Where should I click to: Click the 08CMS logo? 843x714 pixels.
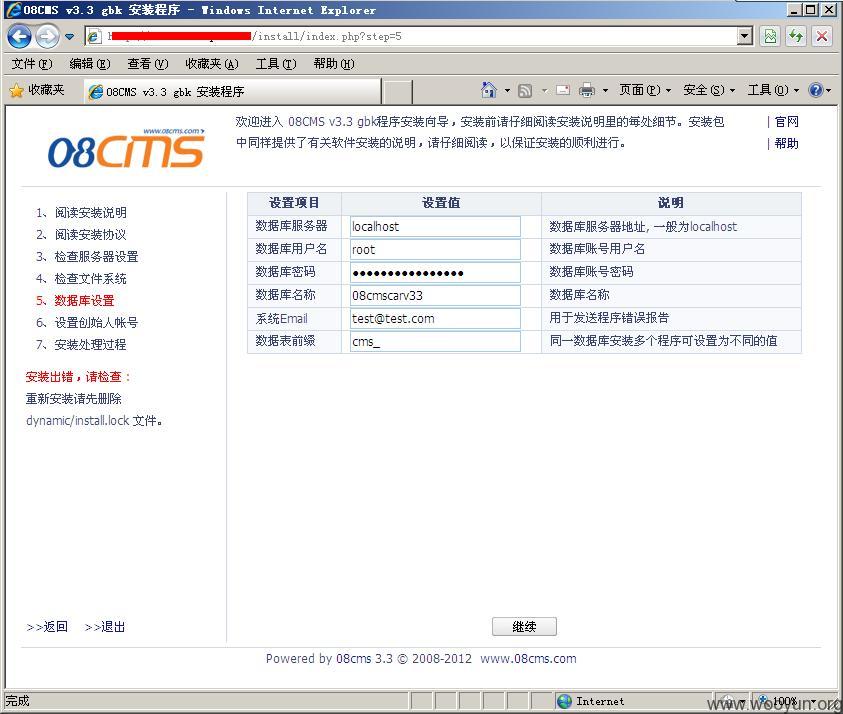[x=126, y=148]
